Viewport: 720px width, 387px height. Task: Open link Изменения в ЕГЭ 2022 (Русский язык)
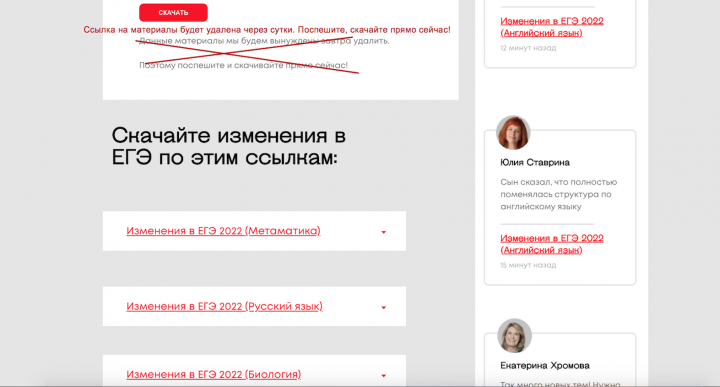click(x=224, y=306)
